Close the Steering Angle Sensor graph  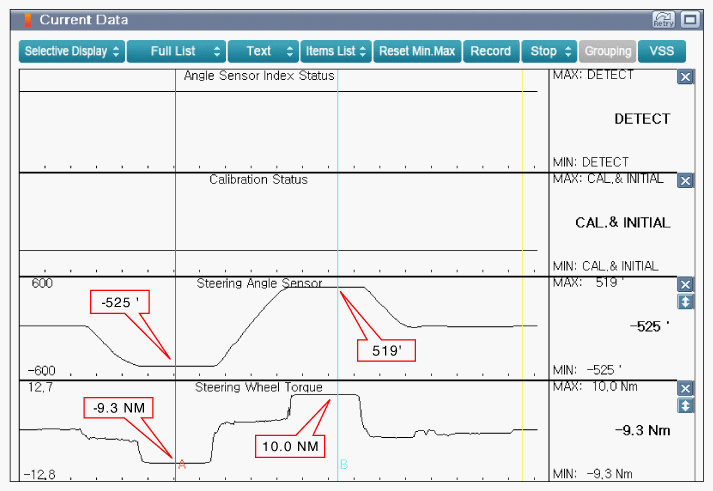[685, 285]
